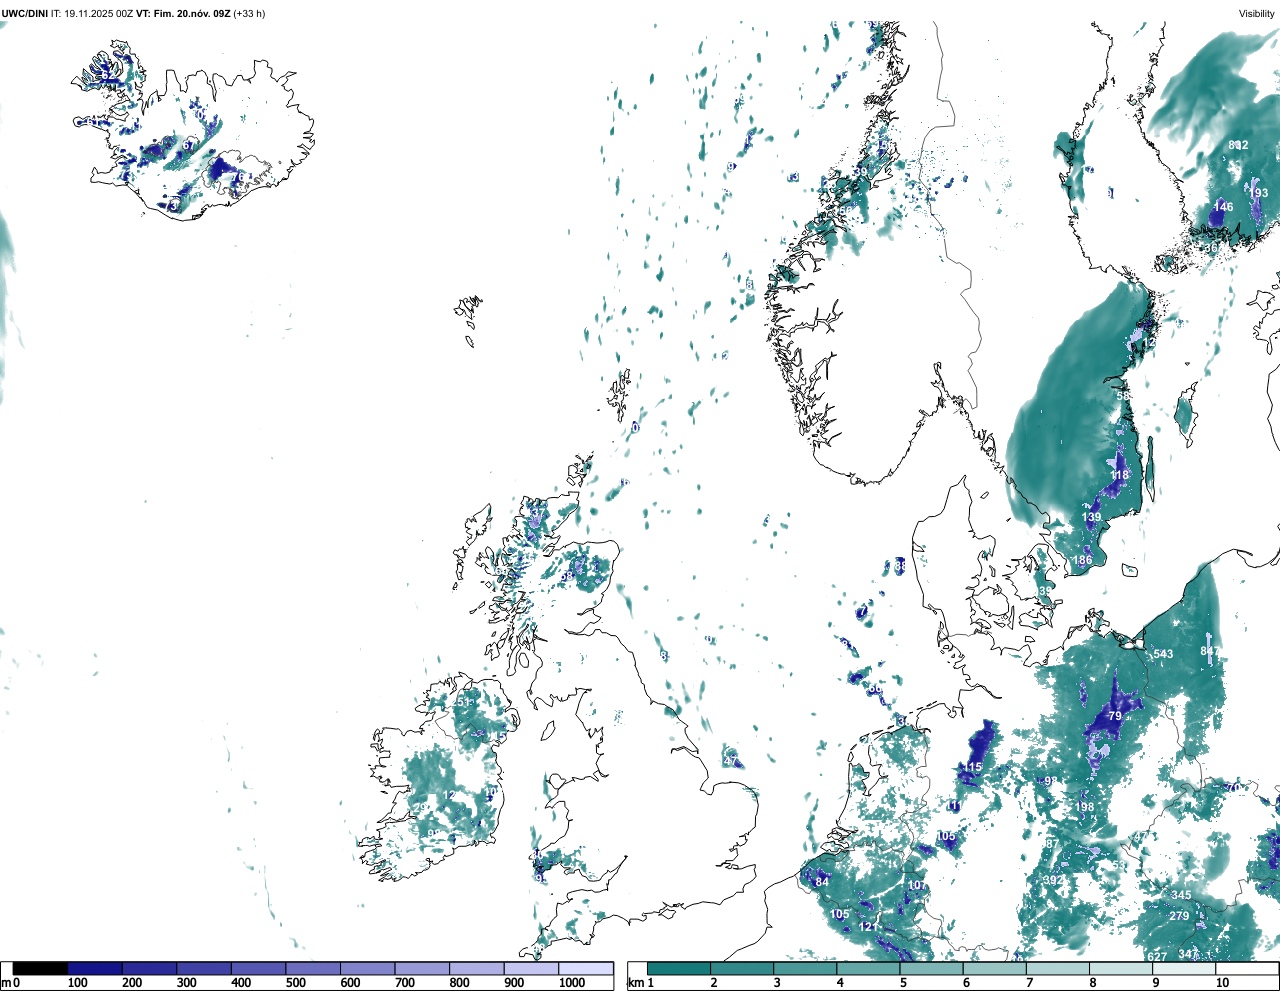Click the black 0–100 m legend swatch
This screenshot has height=991, width=1280.
(41, 968)
